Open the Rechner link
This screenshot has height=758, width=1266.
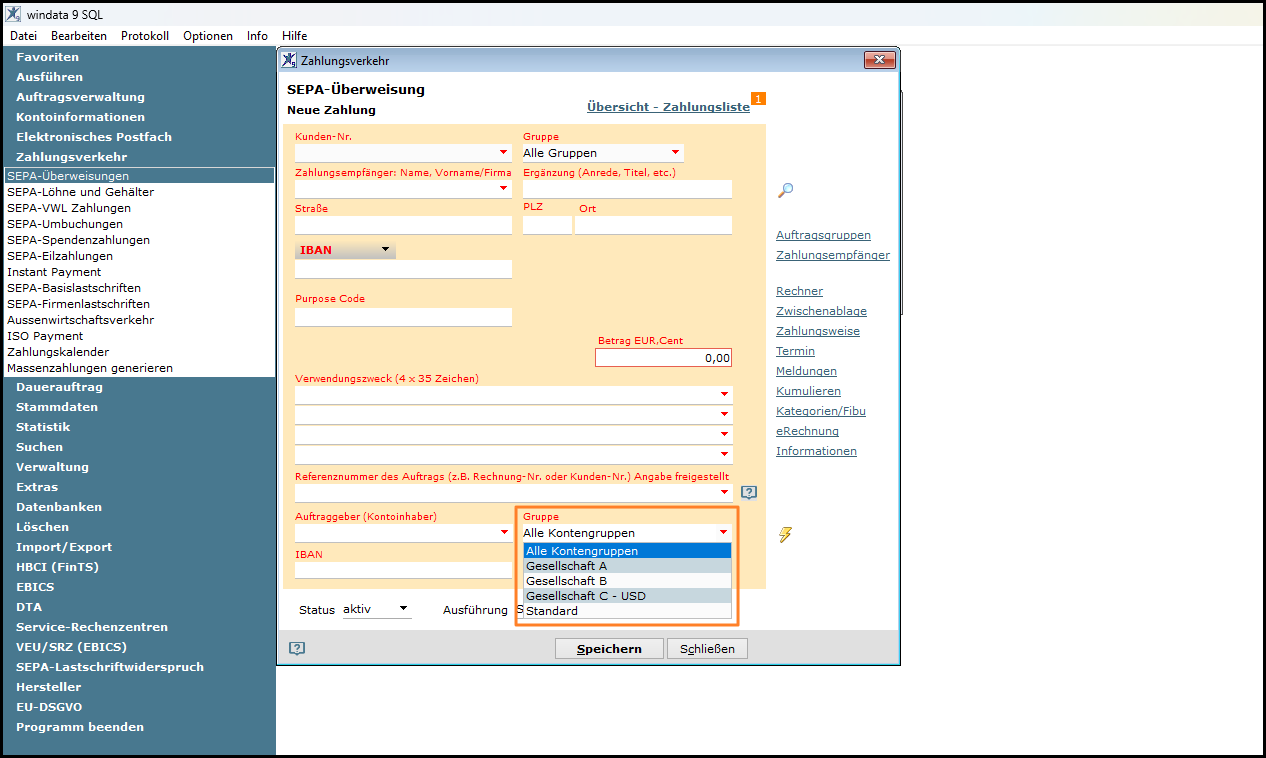click(799, 291)
